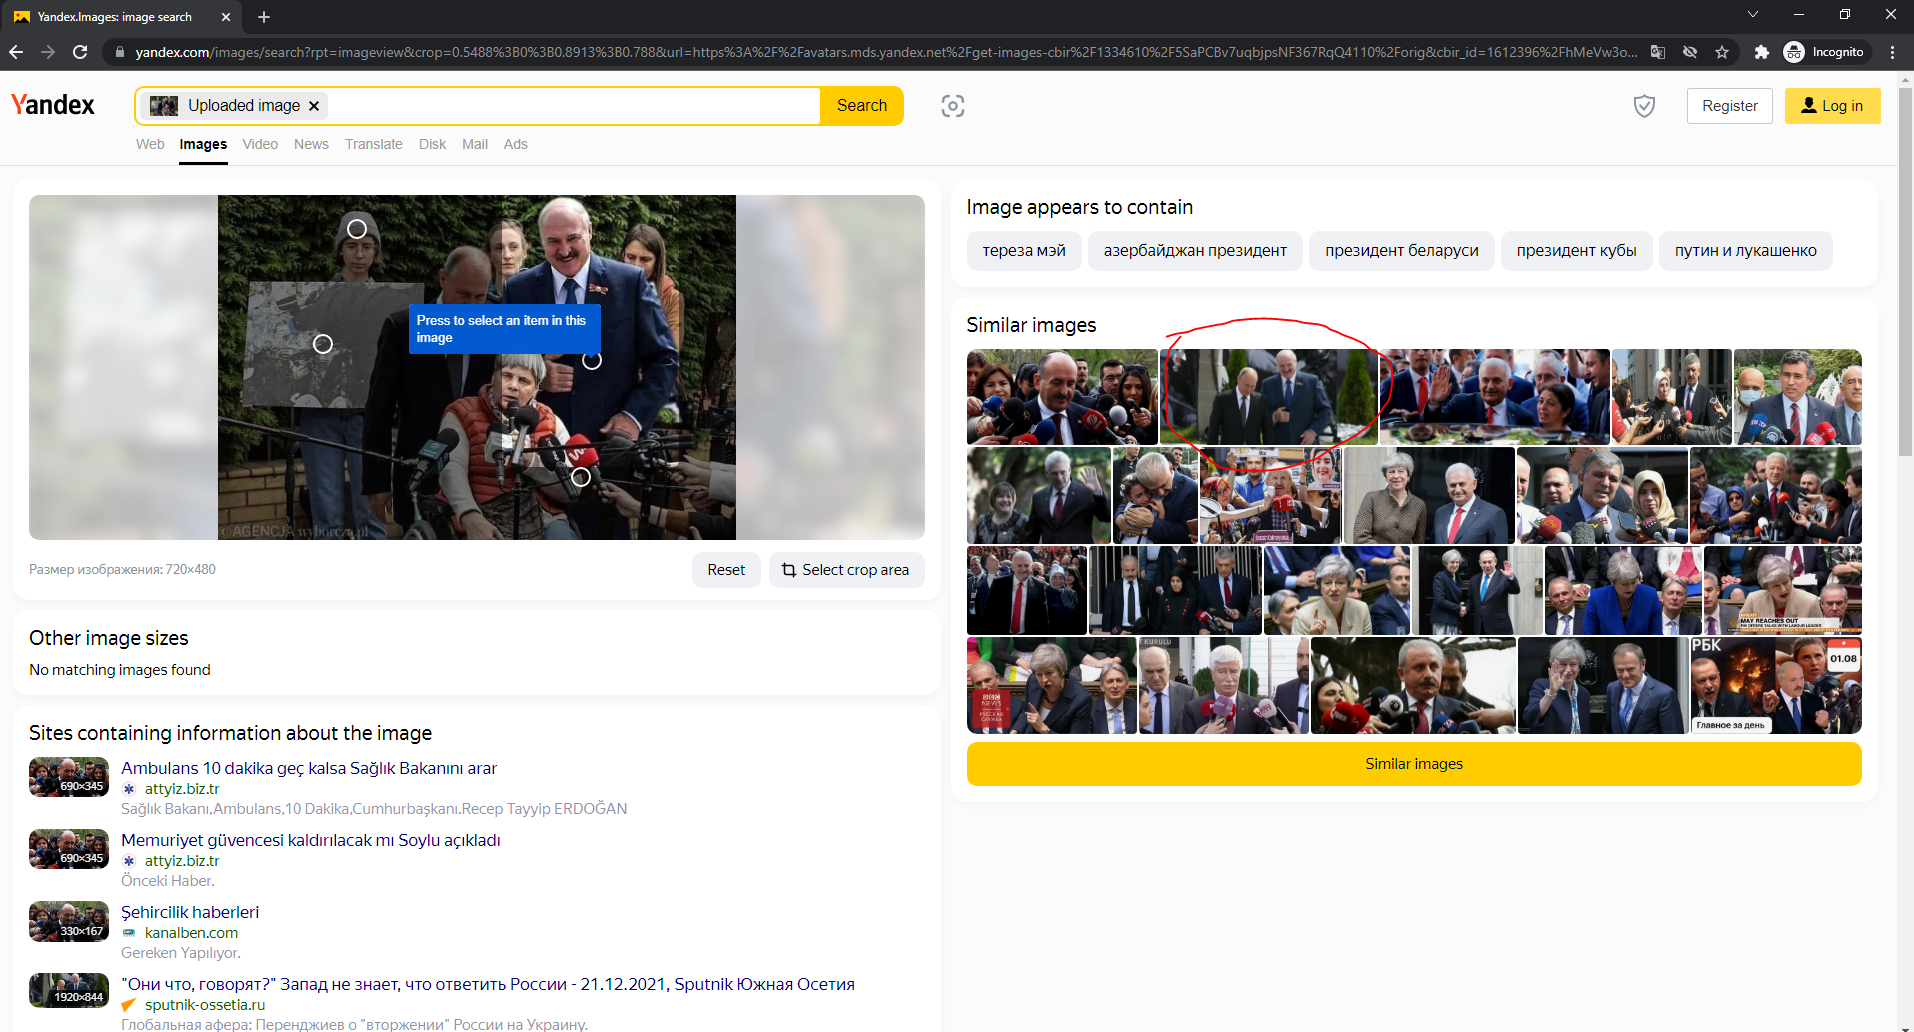The image size is (1914, 1032).
Task: Go back to previous page
Action: point(16,52)
